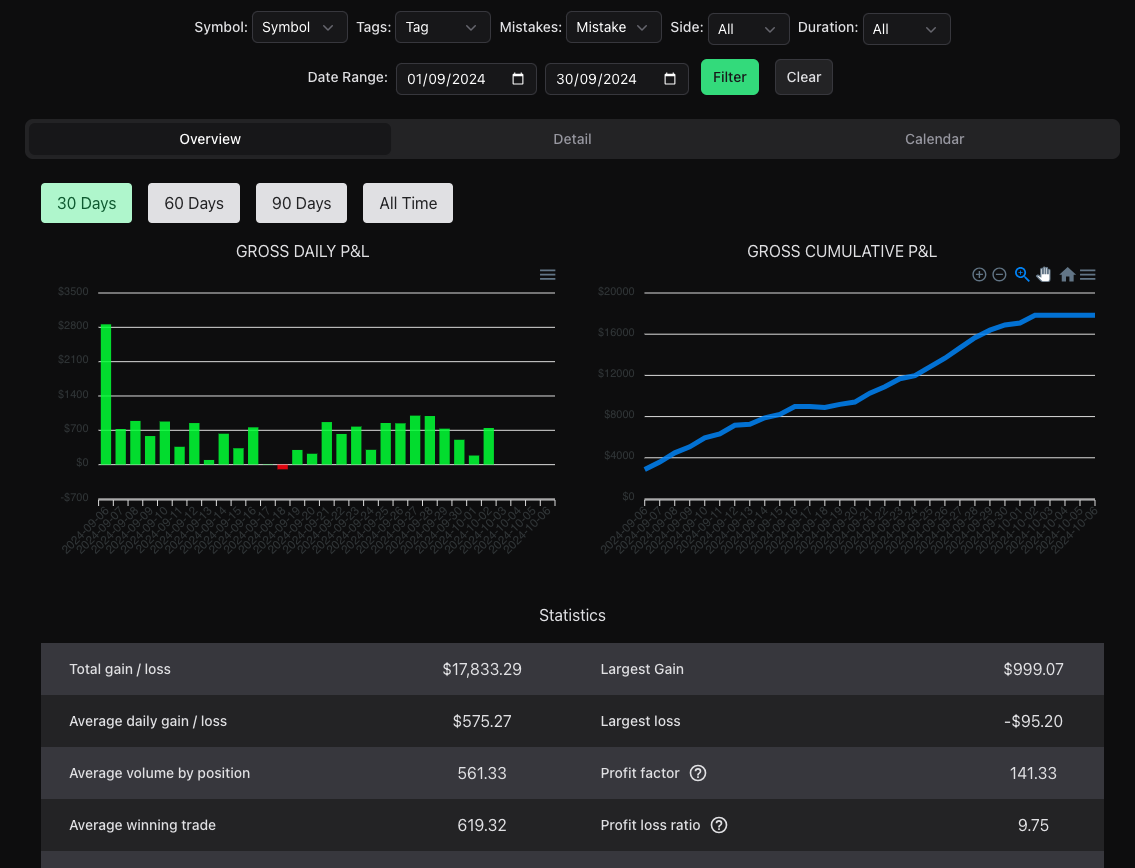Screen dimensions: 1135x868
Task: Select the 30 Days range toggle
Action: [x=86, y=203]
